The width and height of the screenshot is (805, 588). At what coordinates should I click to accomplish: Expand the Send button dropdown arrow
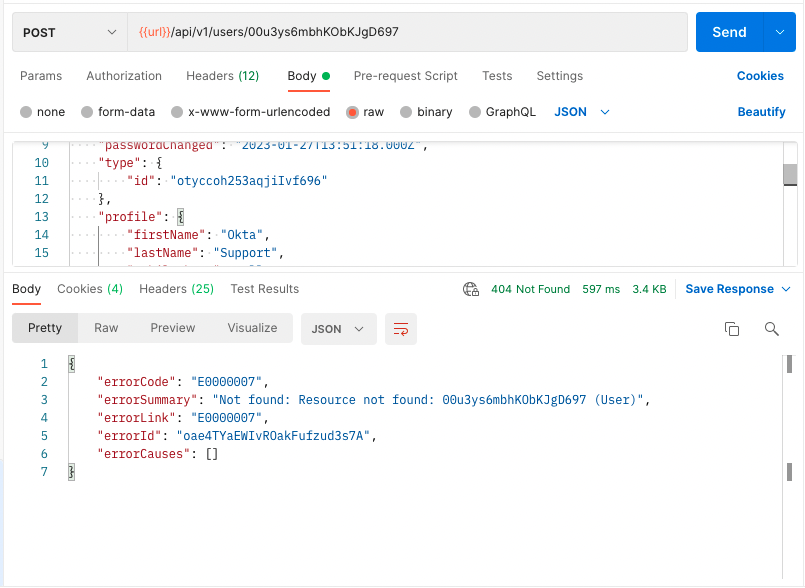click(780, 32)
